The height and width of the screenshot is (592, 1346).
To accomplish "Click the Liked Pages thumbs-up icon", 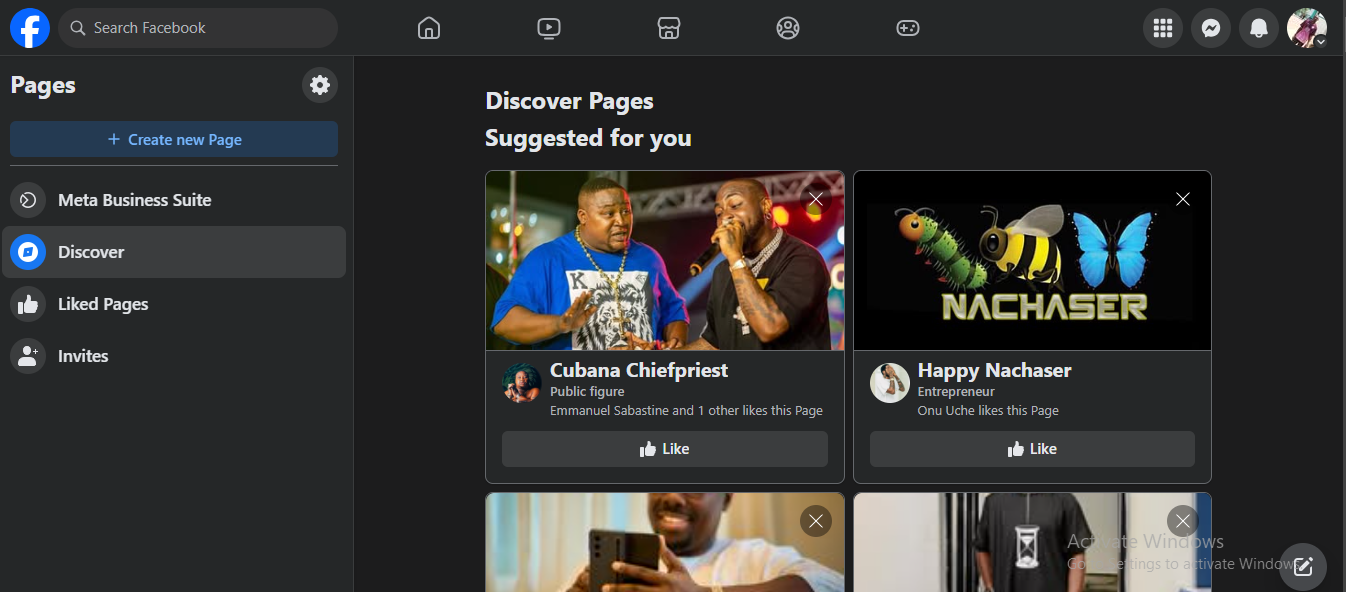I will click(x=28, y=304).
